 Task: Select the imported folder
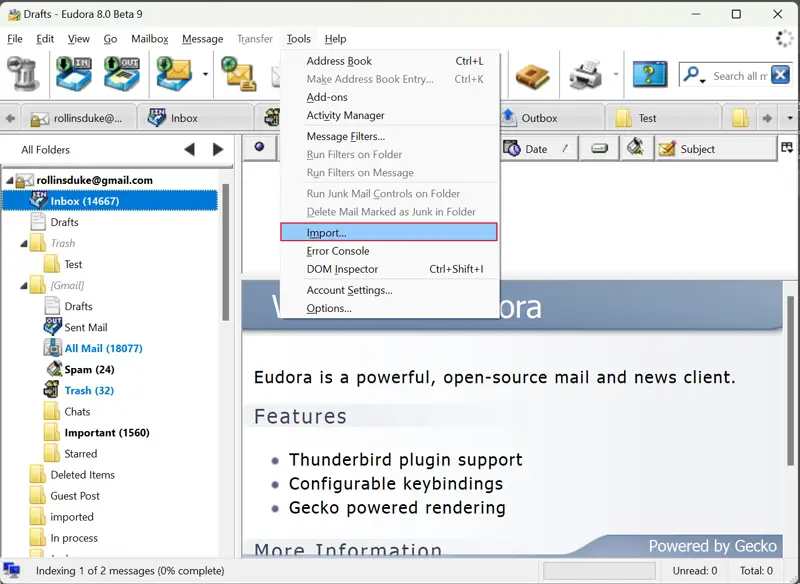coord(72,517)
